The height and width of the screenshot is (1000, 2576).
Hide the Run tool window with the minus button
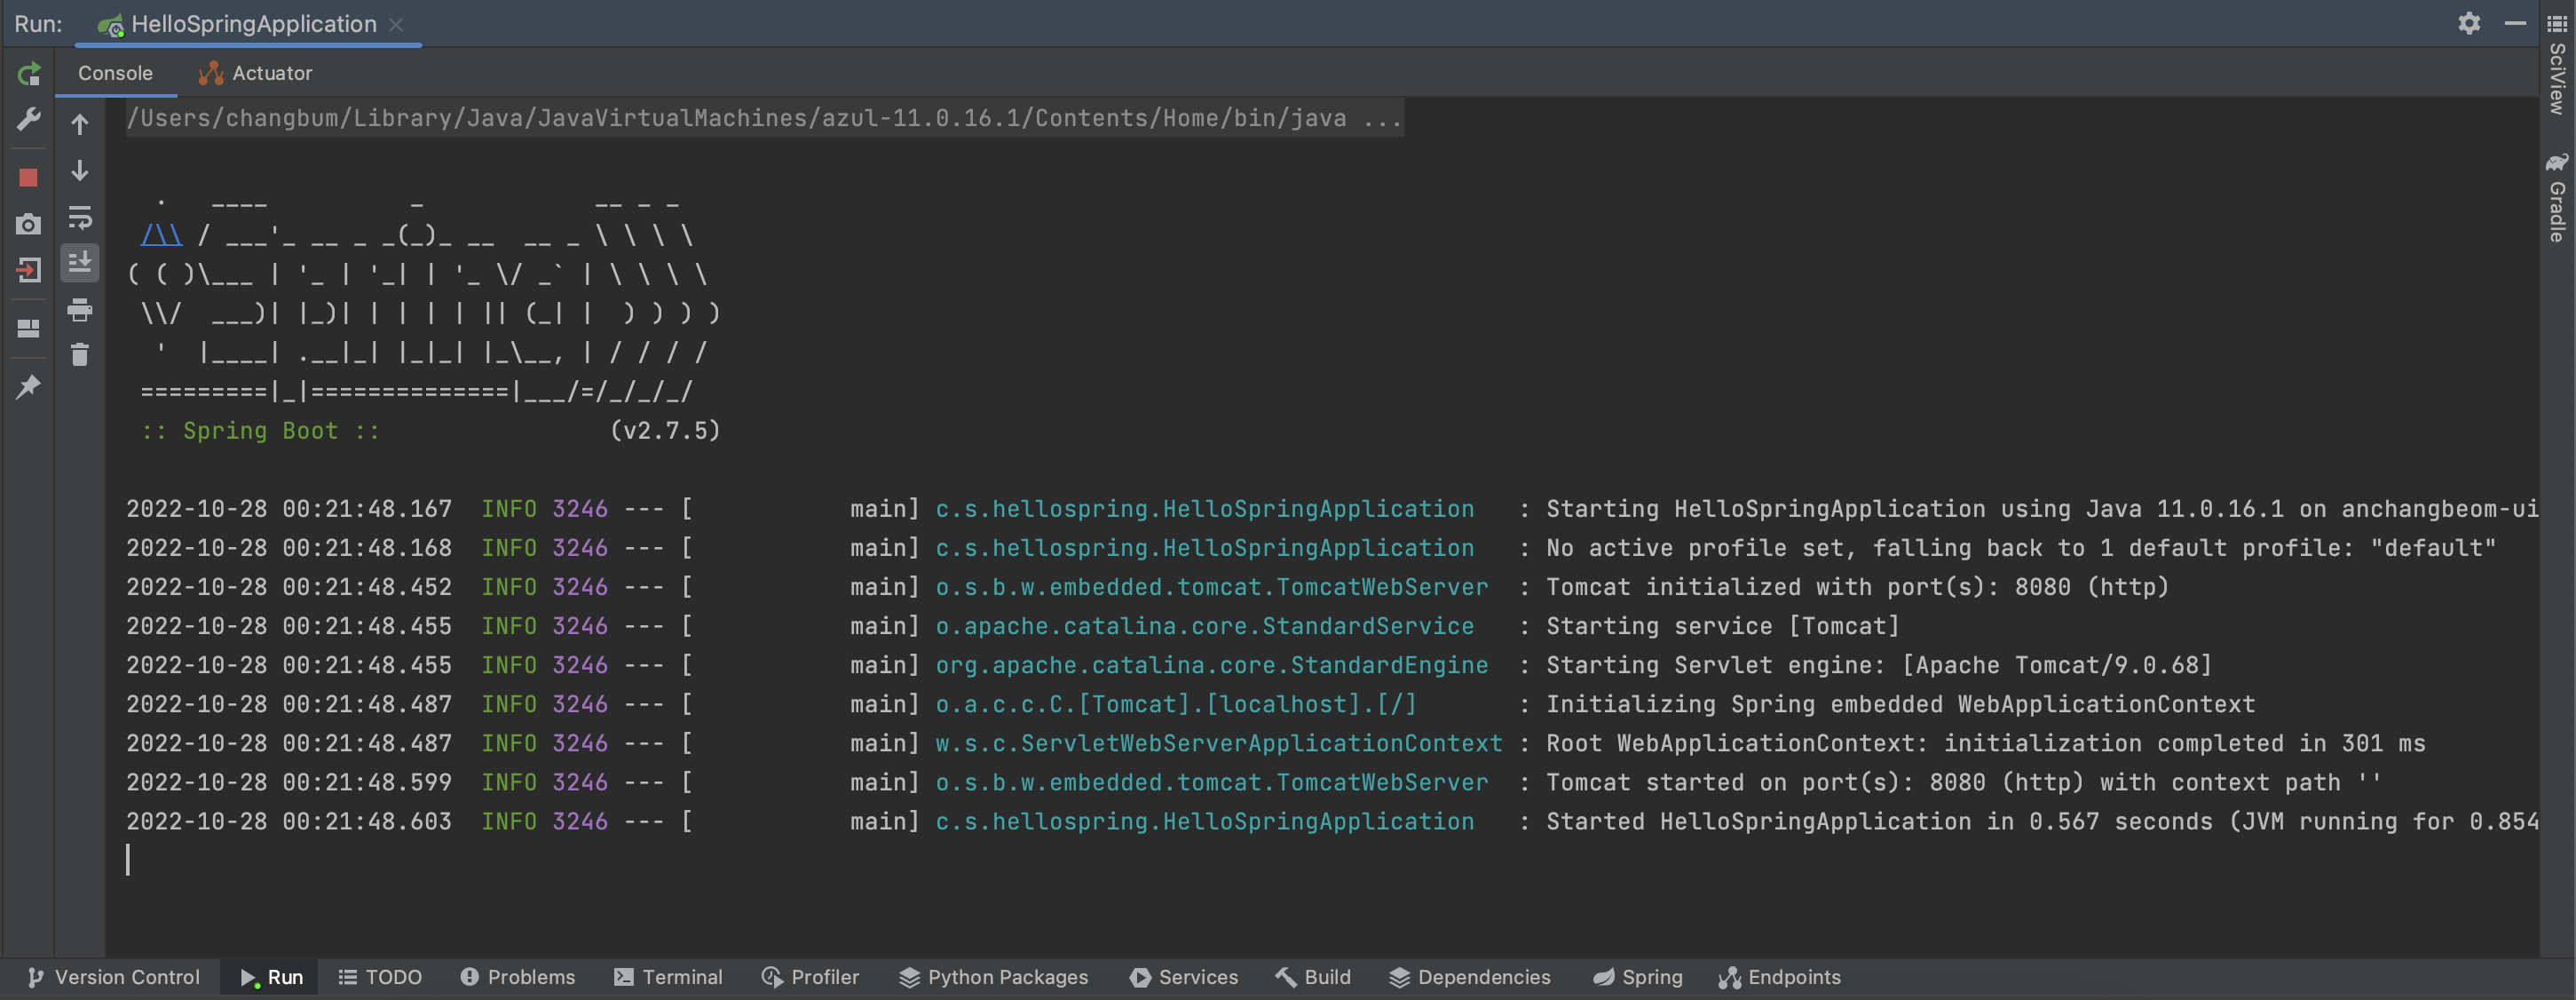click(x=2515, y=23)
